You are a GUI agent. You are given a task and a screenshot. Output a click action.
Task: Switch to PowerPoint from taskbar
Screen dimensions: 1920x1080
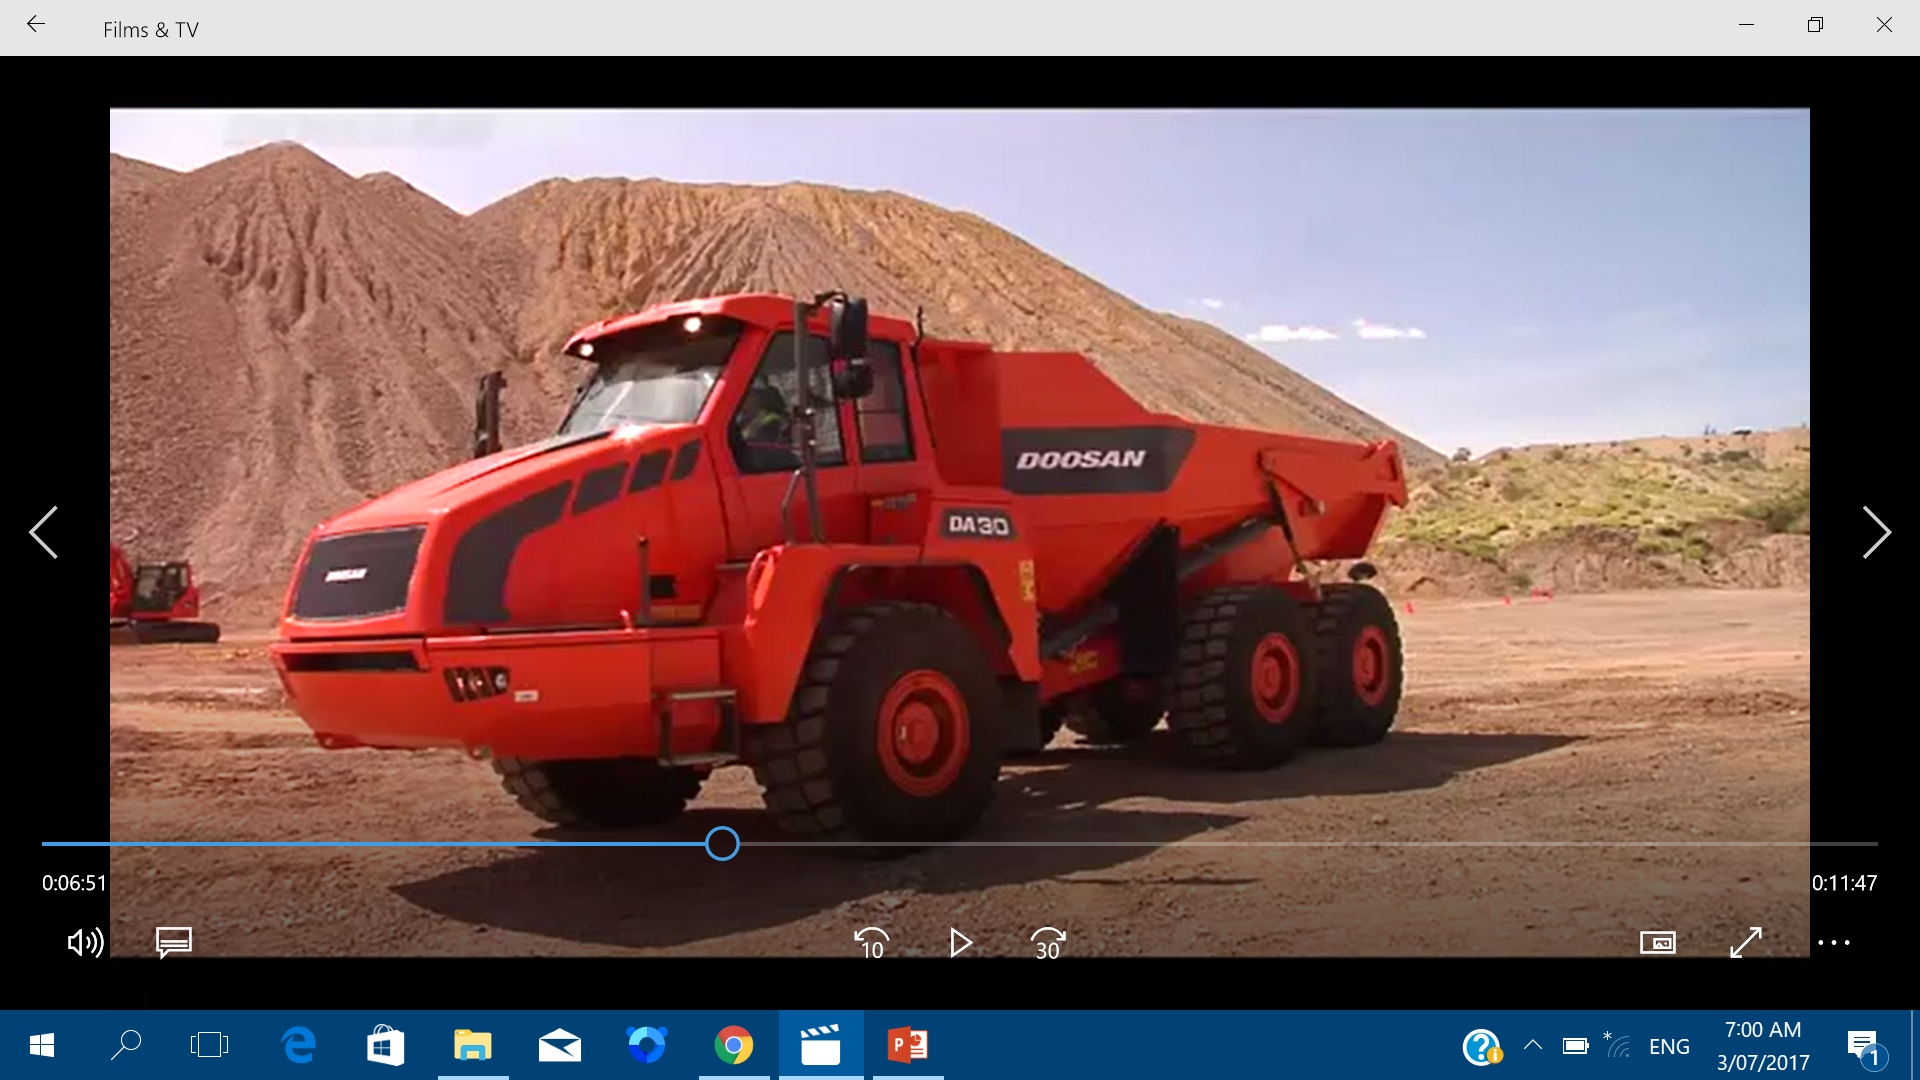point(908,1045)
